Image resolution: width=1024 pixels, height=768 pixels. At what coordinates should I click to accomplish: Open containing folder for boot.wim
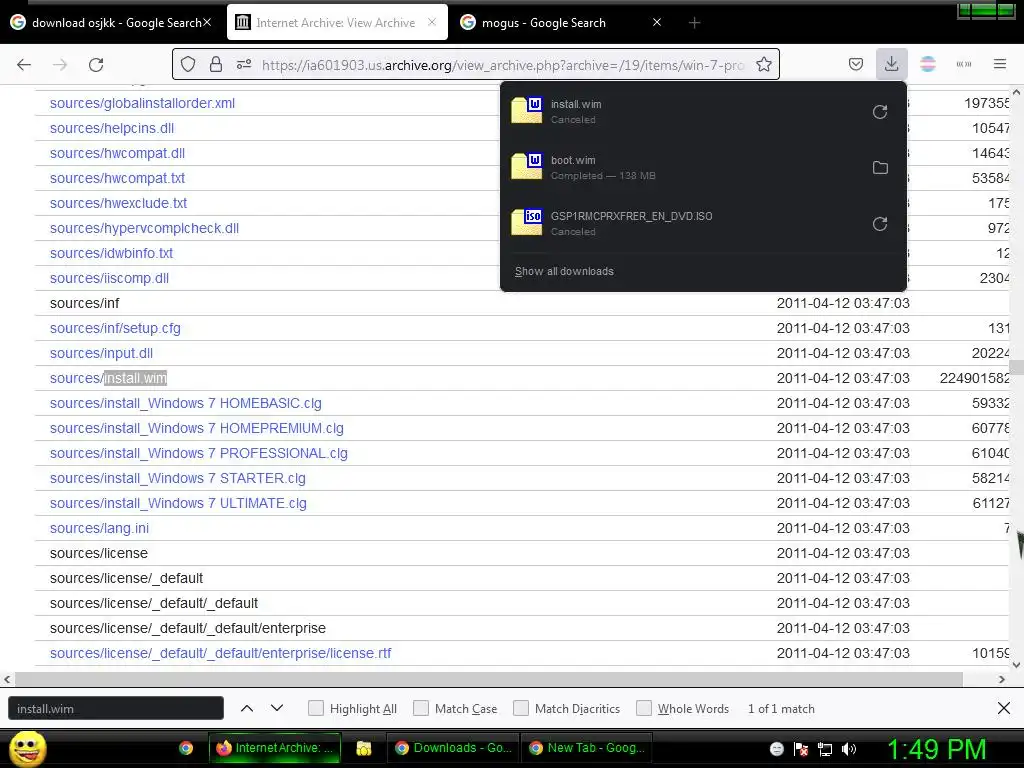[x=880, y=168]
